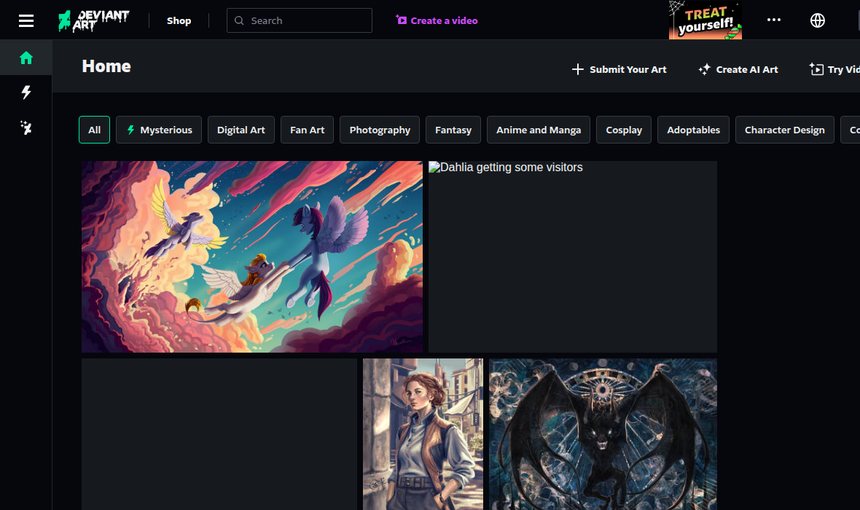
Task: Open the flying pegasus ponies artwork
Action: click(x=252, y=257)
